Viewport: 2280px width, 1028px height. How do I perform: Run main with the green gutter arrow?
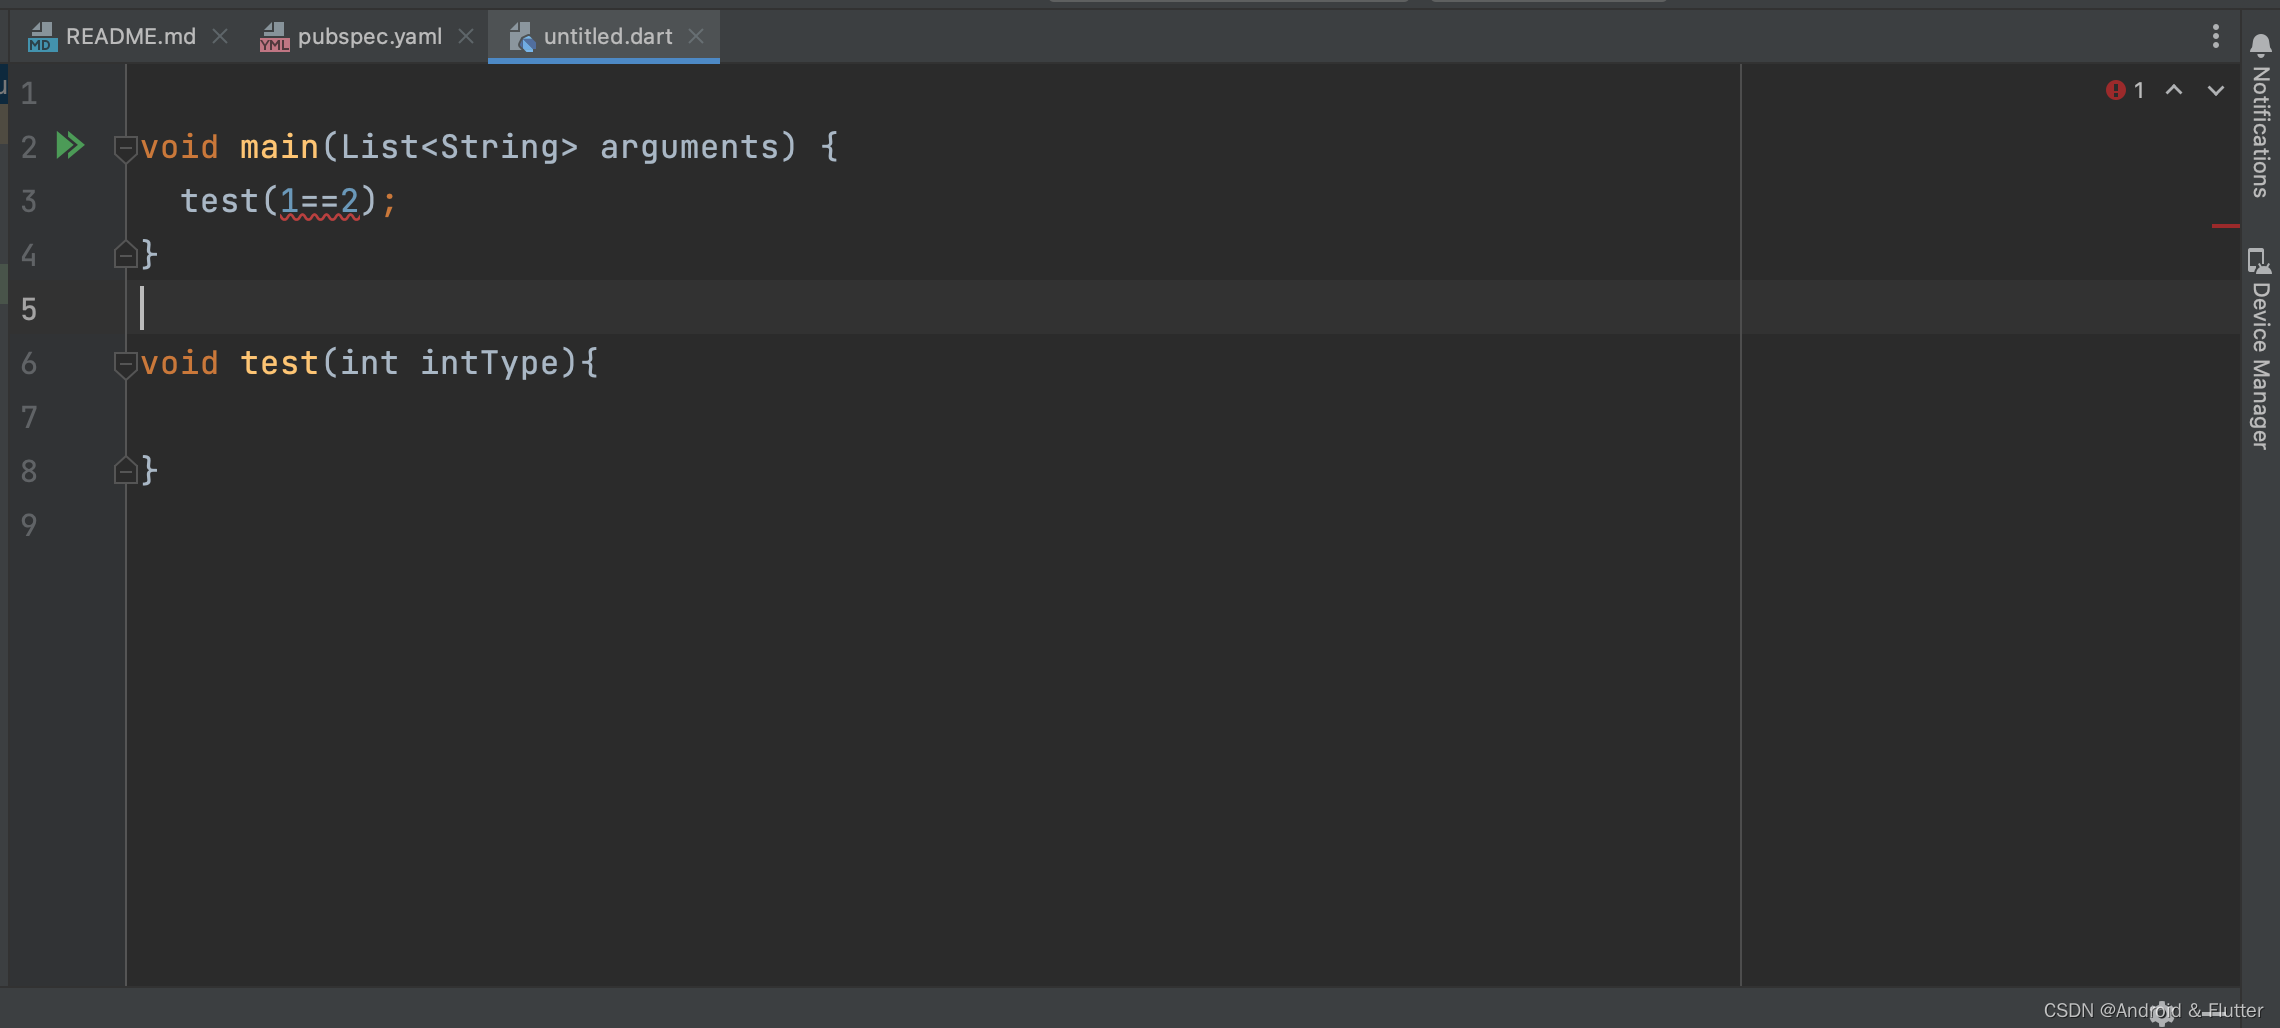[69, 146]
